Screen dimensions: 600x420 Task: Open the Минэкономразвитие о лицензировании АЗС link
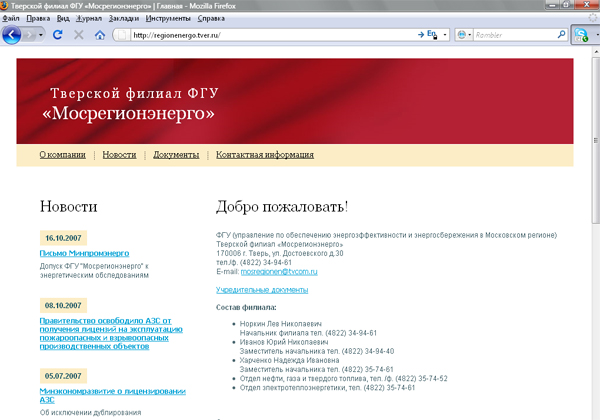(112, 395)
